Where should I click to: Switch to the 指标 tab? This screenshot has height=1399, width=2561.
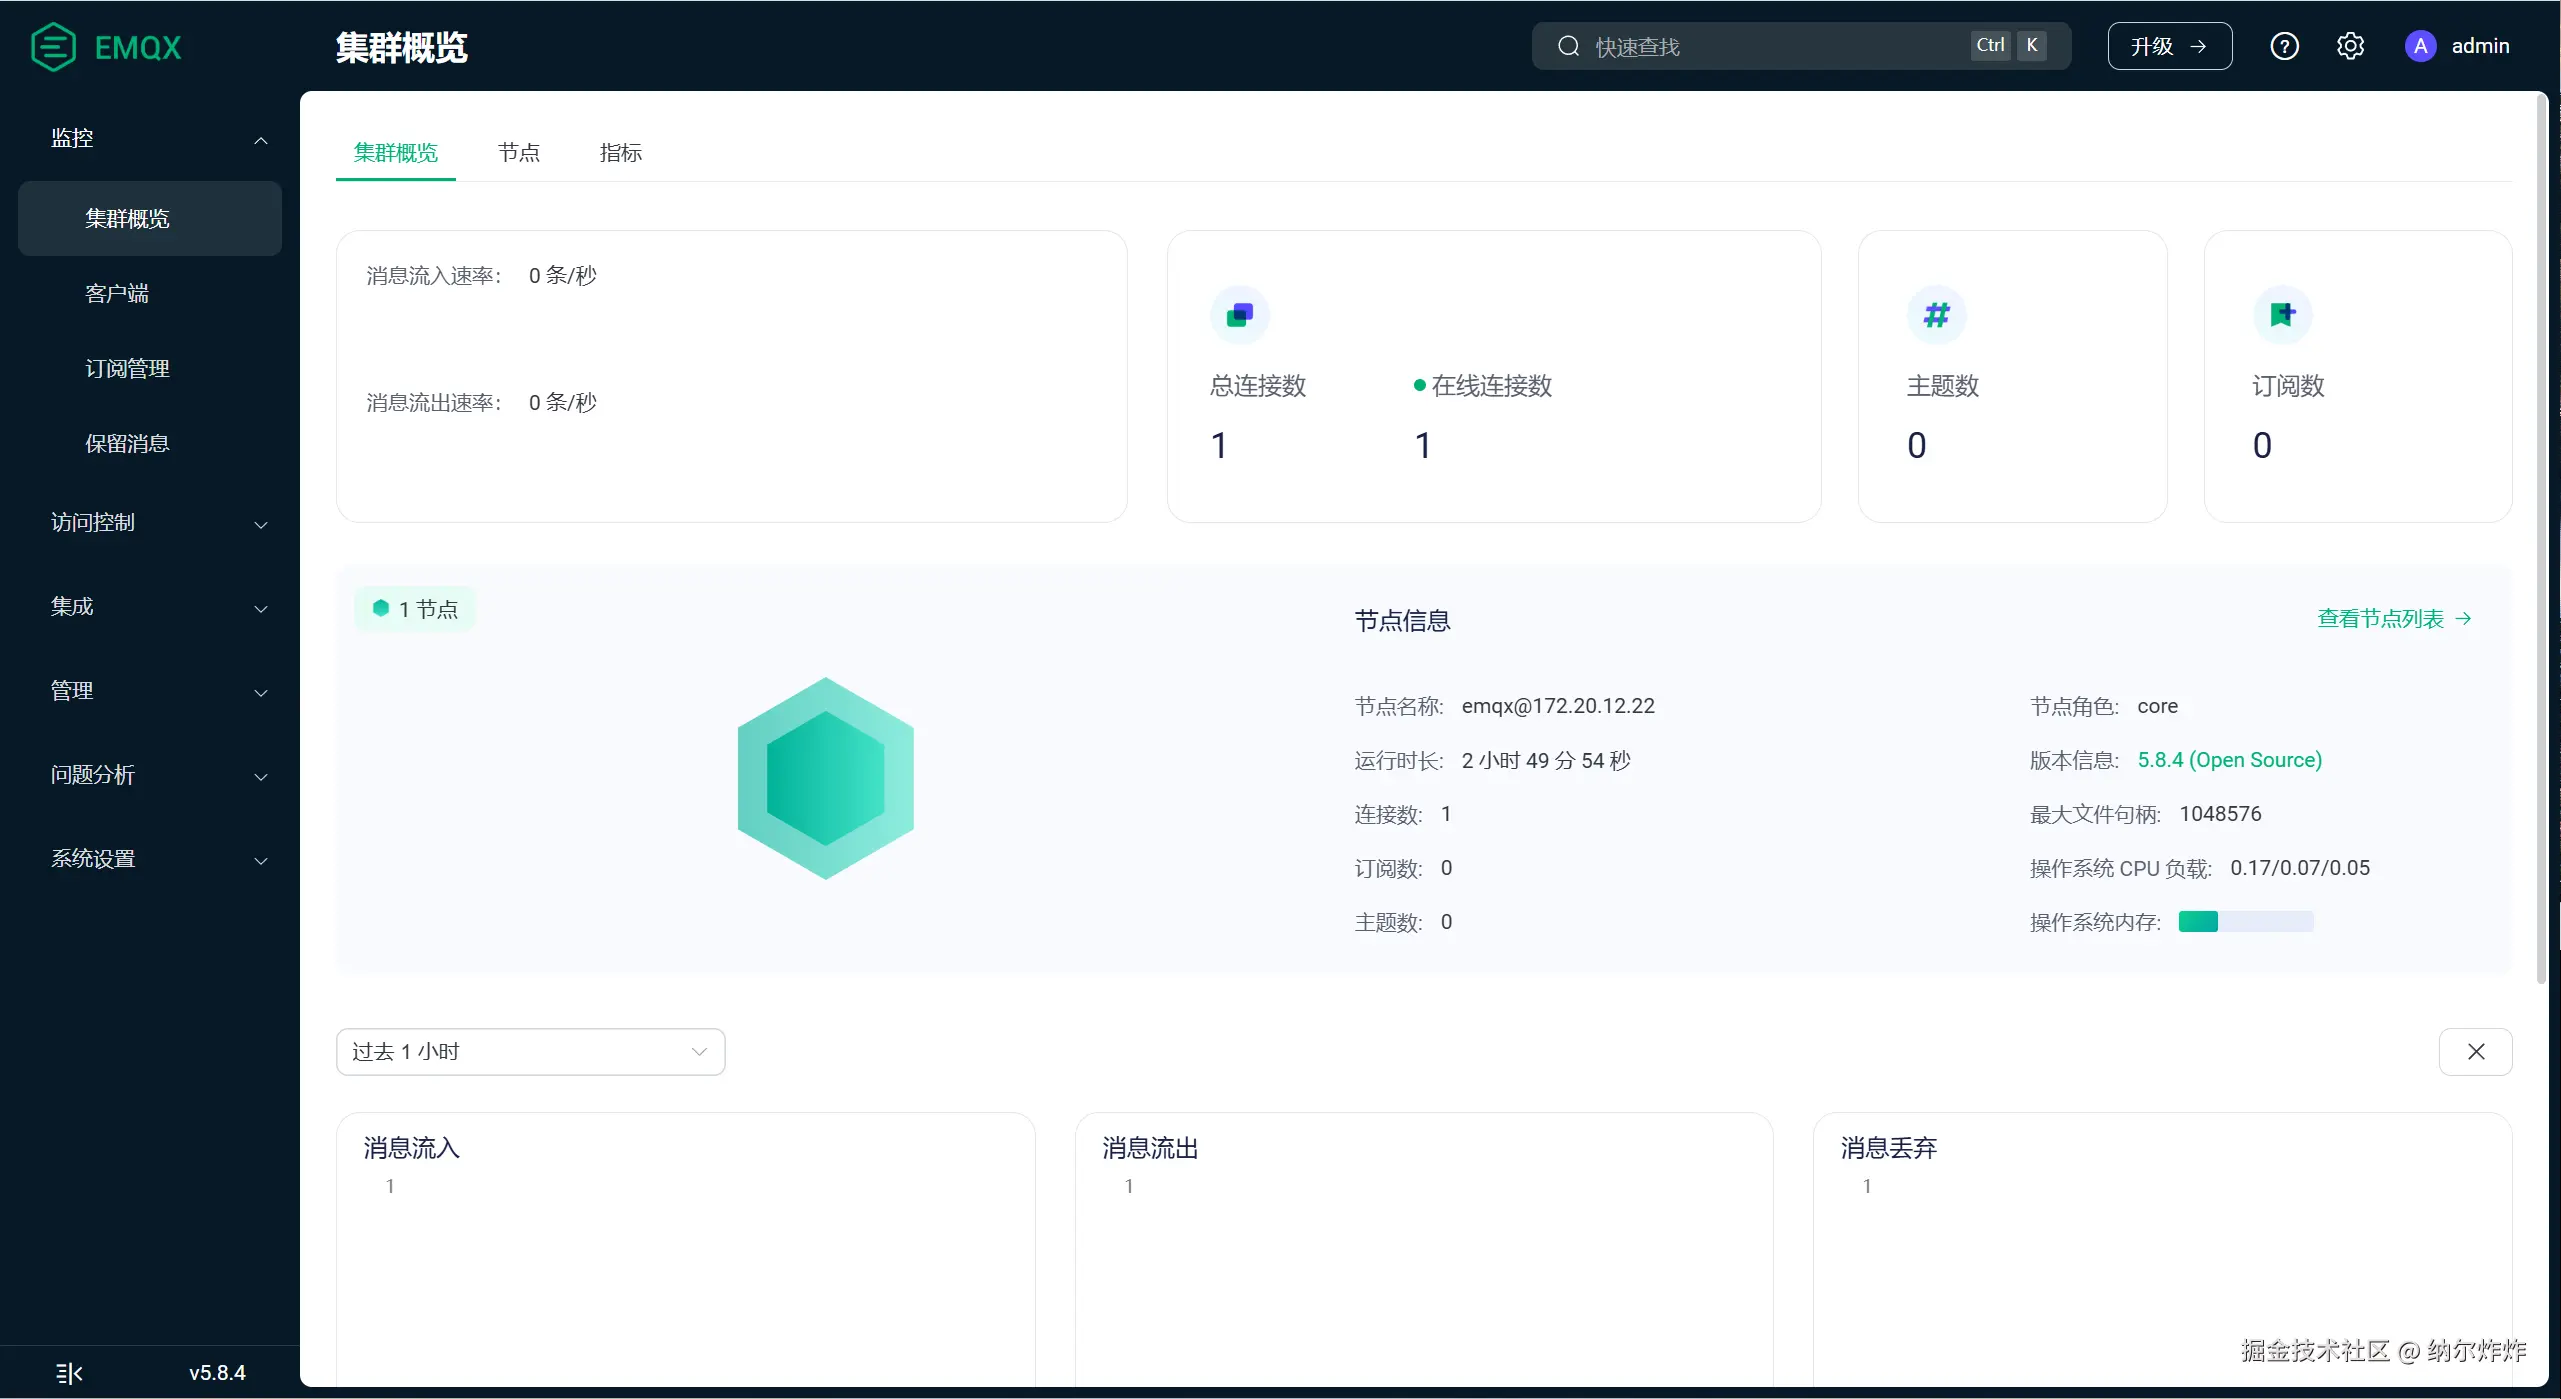(620, 153)
